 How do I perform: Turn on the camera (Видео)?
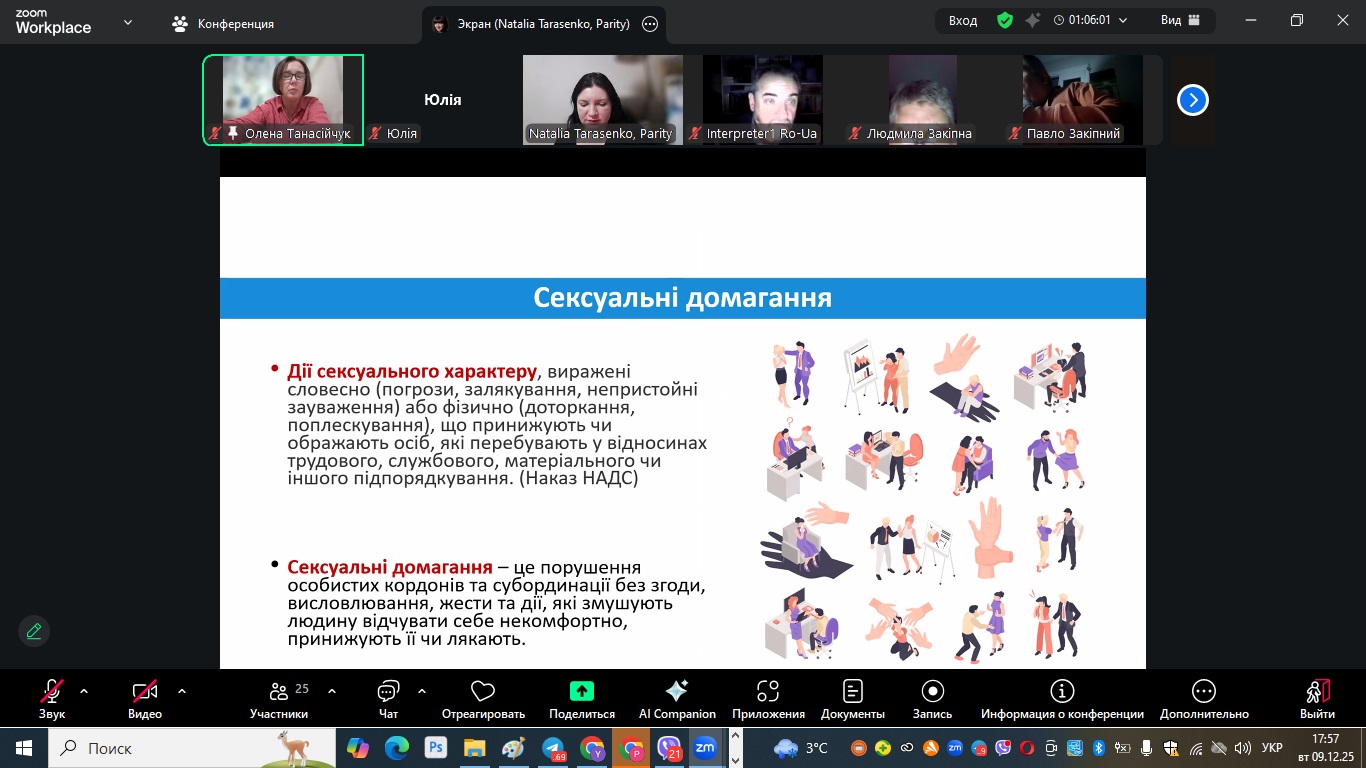tap(145, 692)
